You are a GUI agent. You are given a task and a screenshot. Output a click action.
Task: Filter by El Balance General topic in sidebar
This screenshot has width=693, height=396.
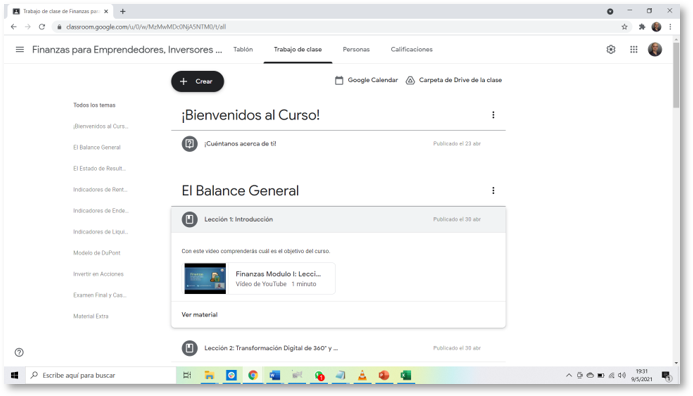97,148
